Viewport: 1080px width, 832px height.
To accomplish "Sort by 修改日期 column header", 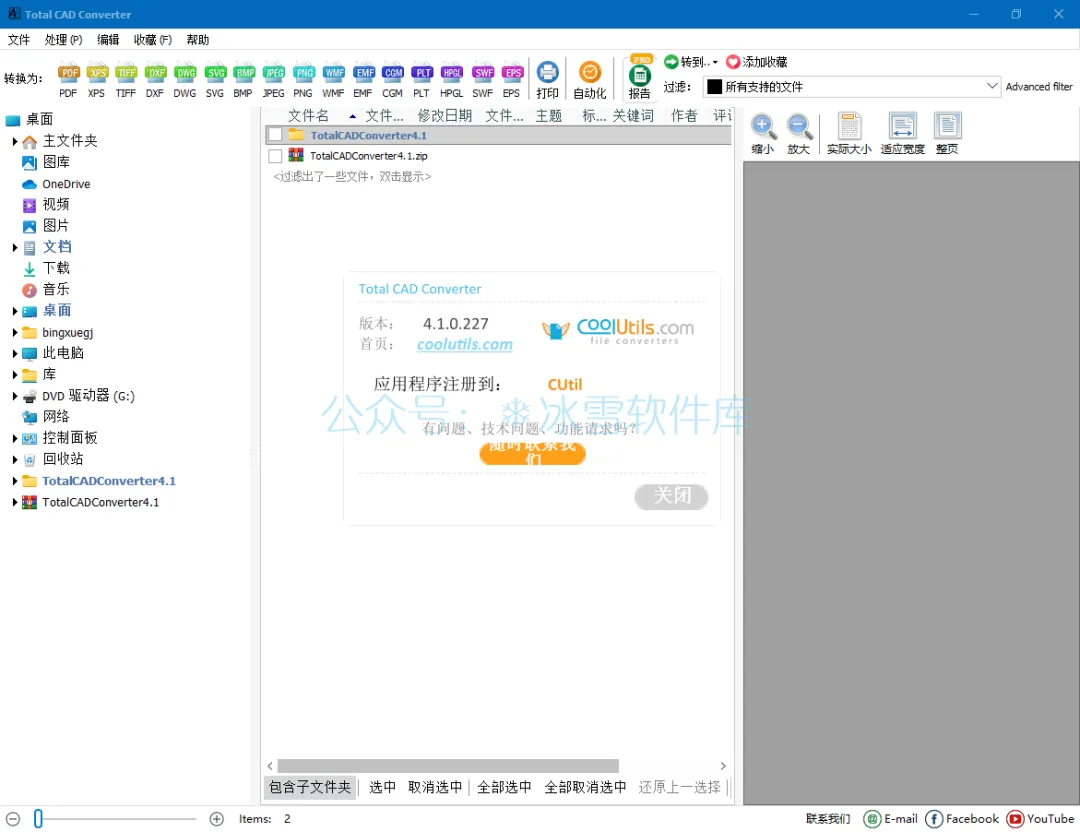I will coord(445,116).
